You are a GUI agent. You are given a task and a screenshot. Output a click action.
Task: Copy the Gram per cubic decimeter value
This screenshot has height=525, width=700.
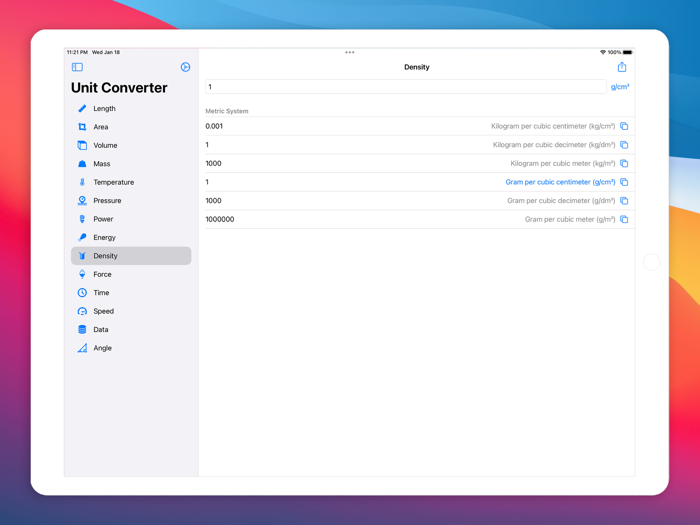click(x=624, y=200)
